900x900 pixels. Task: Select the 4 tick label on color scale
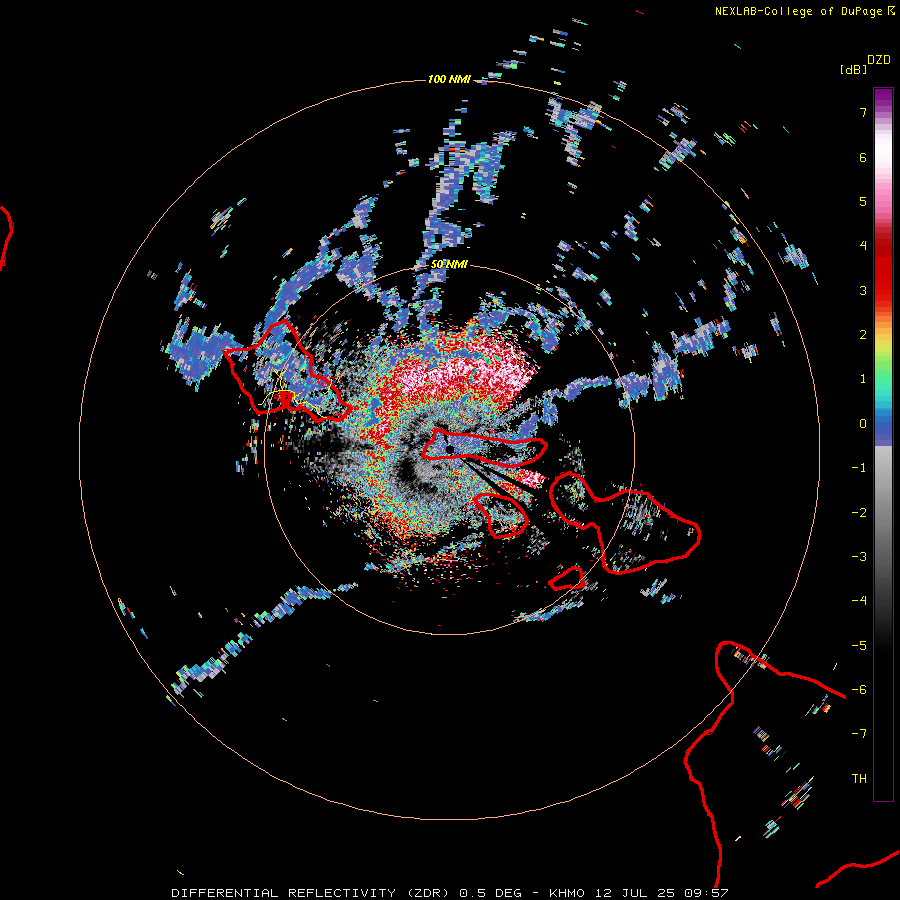[x=862, y=246]
